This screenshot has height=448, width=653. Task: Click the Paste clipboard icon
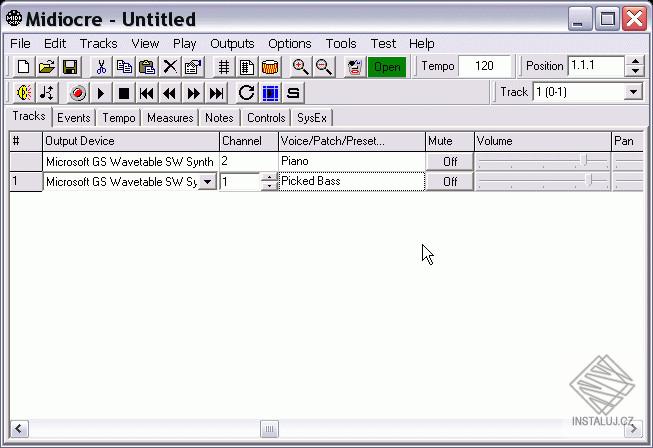tap(147, 67)
